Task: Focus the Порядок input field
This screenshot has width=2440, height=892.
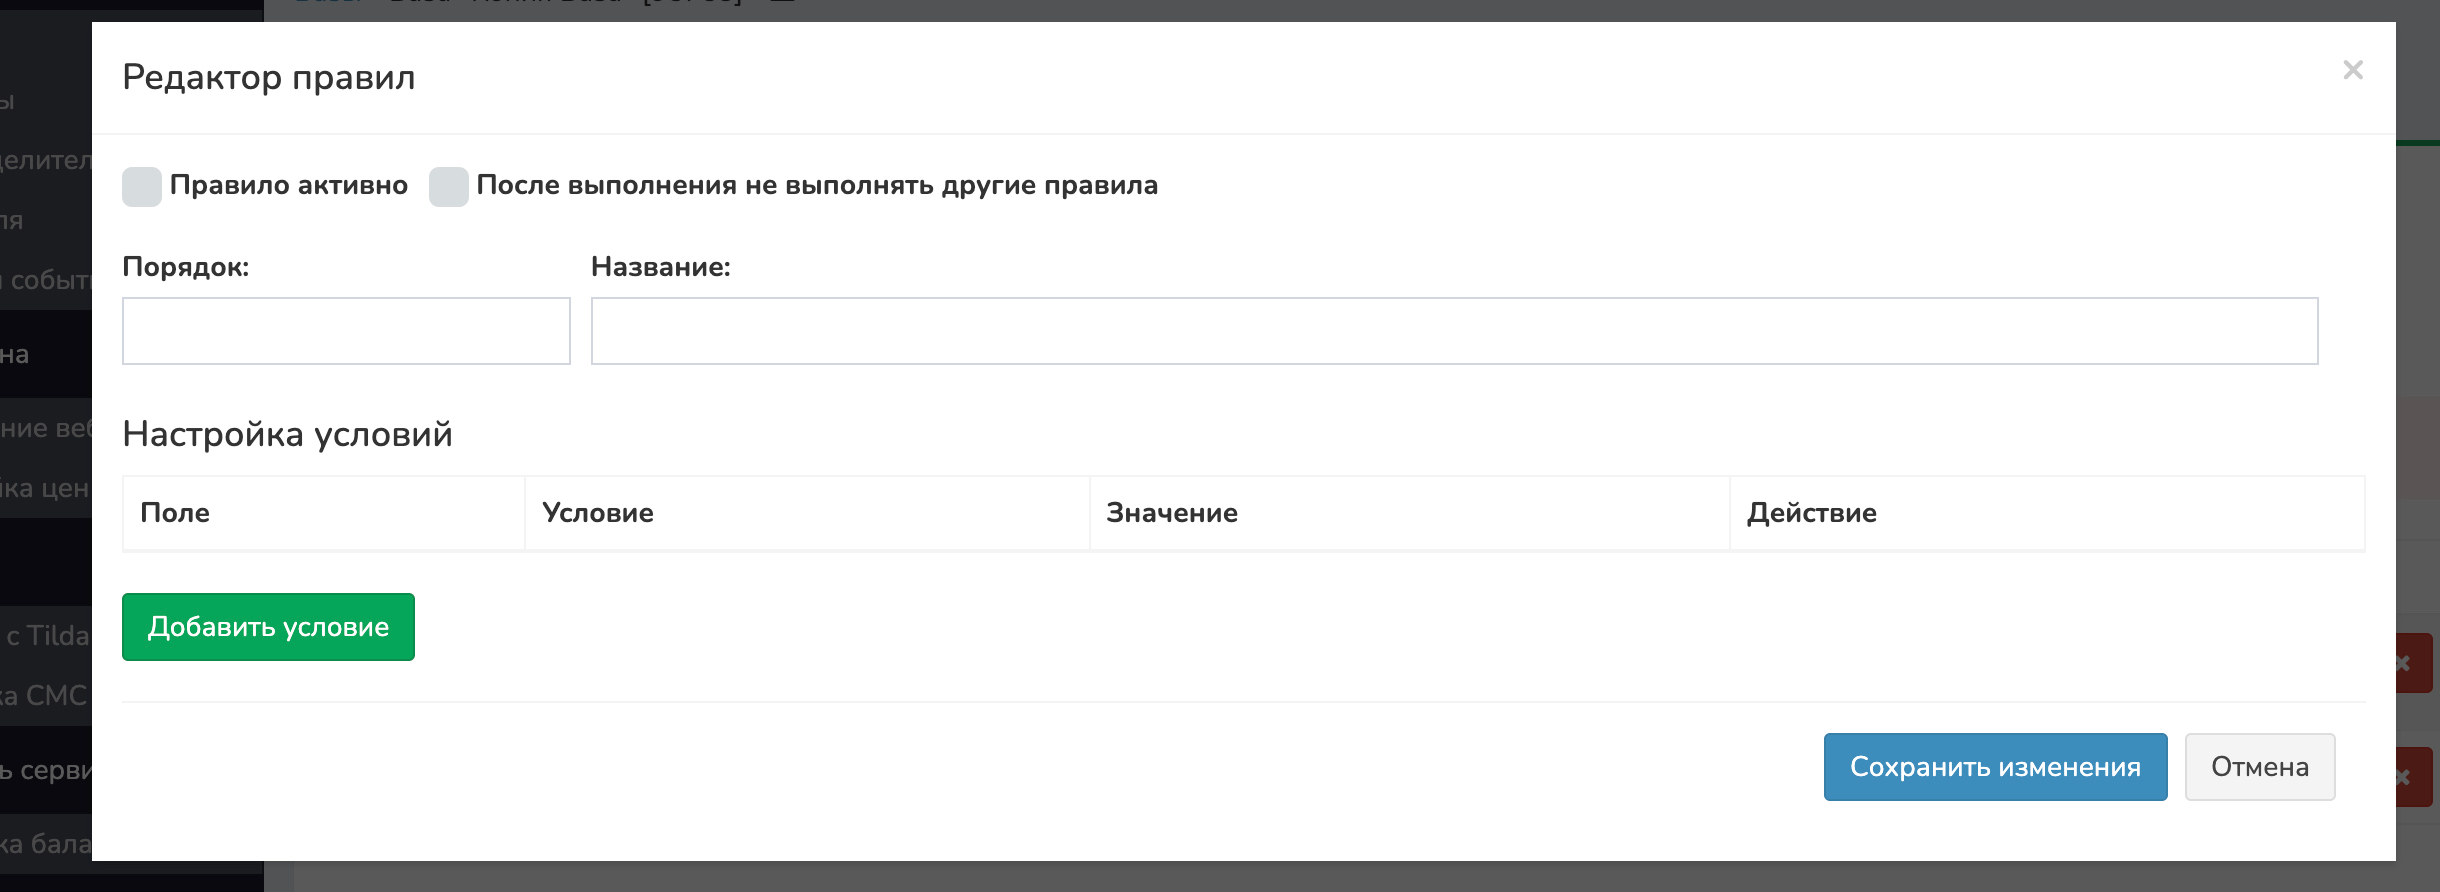Action: click(x=346, y=331)
